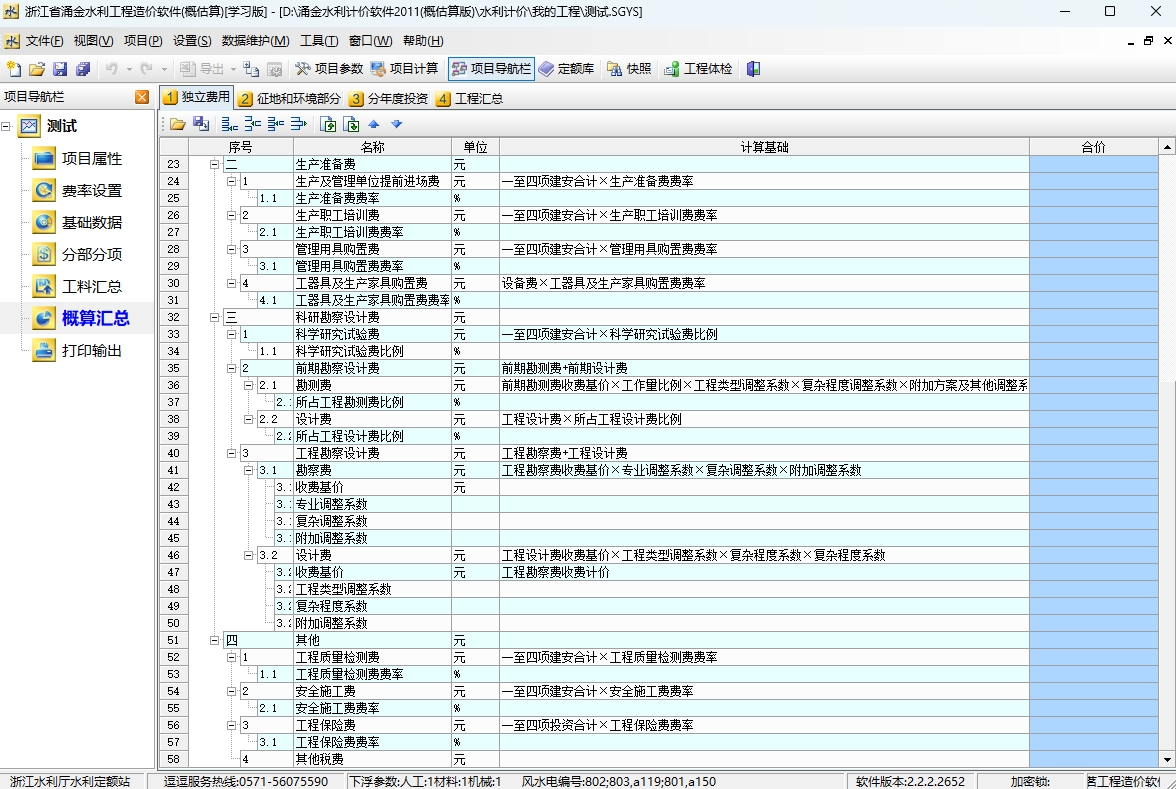Click the new file icon in toolbar
The image size is (1176, 789).
(14, 69)
